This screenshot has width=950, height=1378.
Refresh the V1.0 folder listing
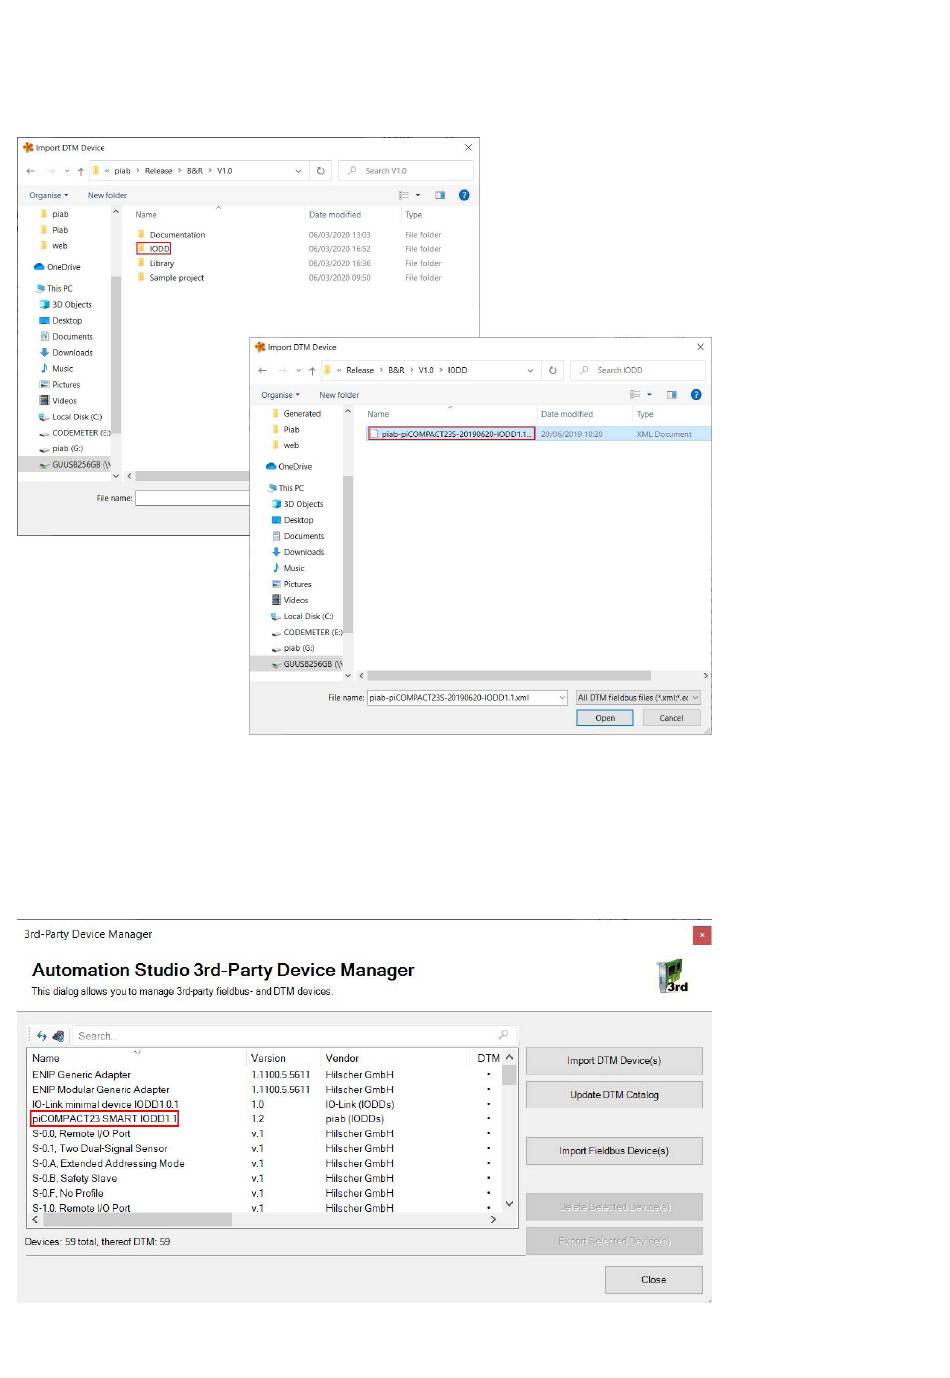point(321,171)
